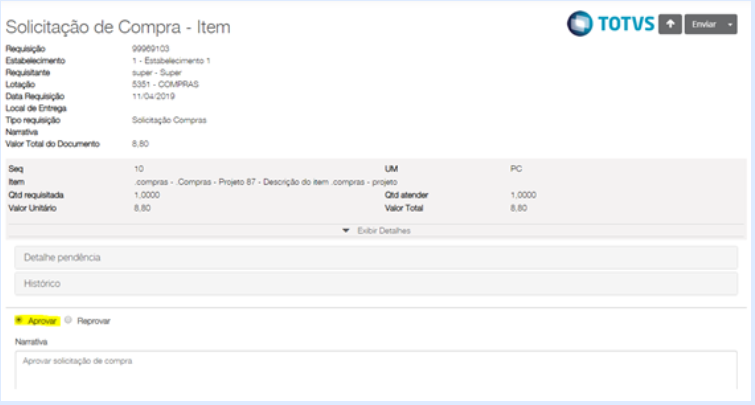The width and height of the screenshot is (755, 405).
Task: Expand the Detalhe pendência panel
Action: click(376, 258)
